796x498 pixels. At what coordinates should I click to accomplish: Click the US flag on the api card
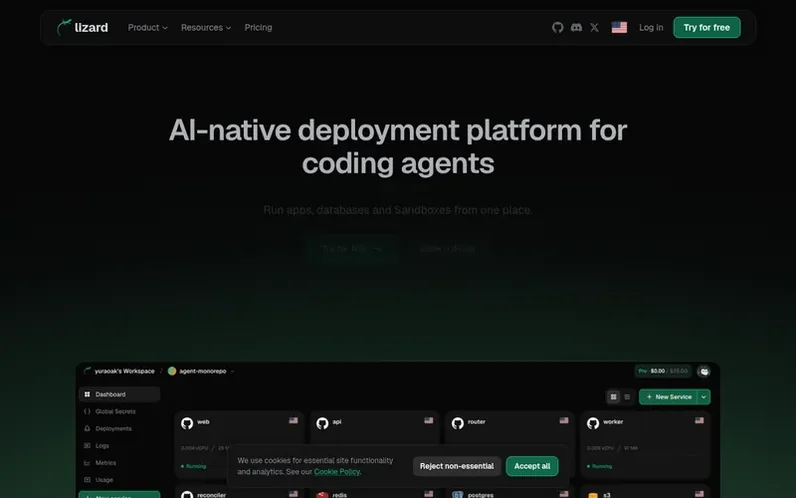(x=429, y=420)
